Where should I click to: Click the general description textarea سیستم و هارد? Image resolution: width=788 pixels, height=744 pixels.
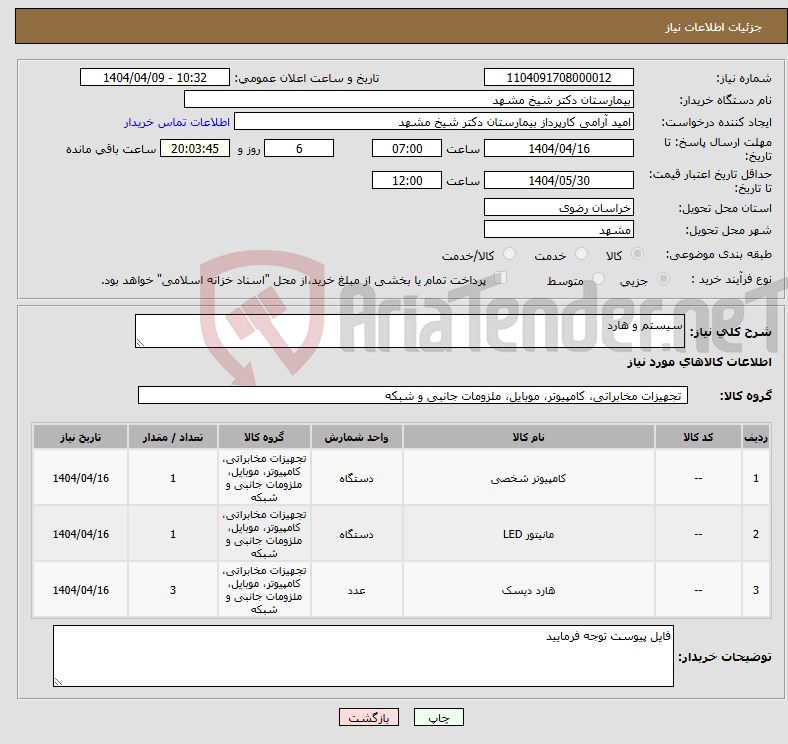[x=410, y=331]
